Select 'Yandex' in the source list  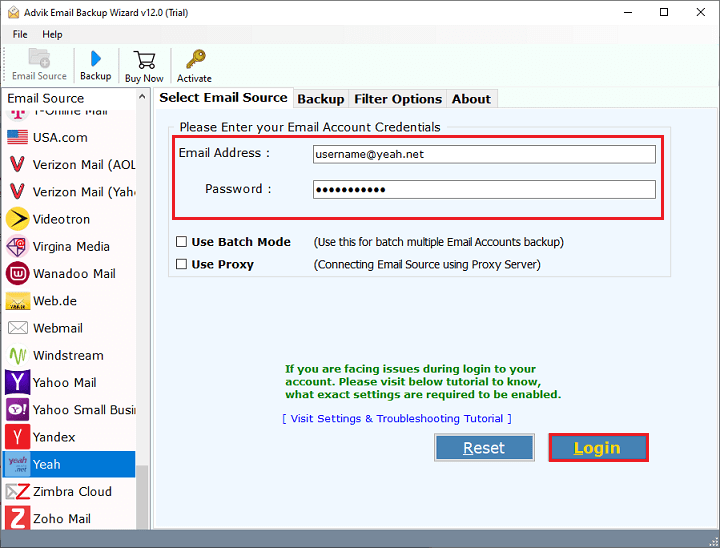pyautogui.click(x=54, y=437)
